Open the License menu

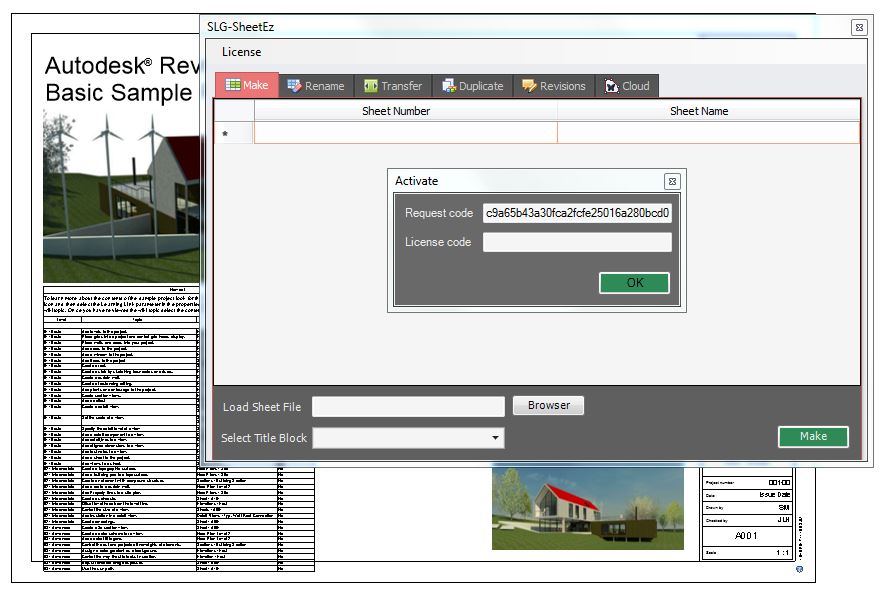[x=241, y=52]
